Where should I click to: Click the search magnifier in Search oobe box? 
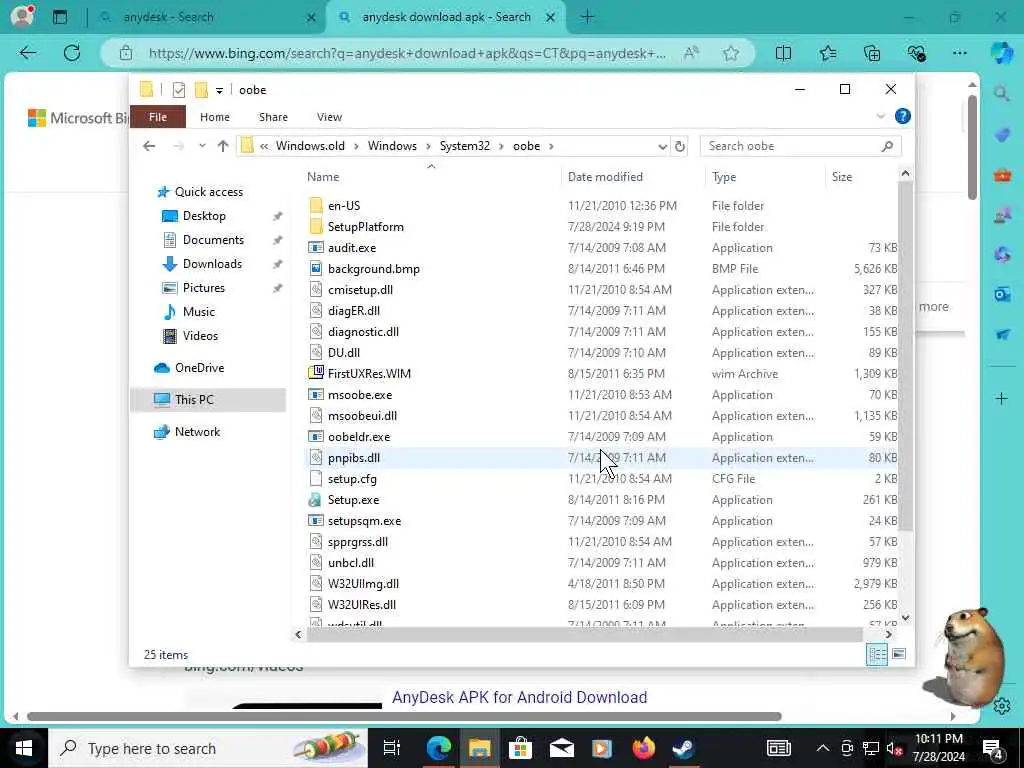click(887, 146)
